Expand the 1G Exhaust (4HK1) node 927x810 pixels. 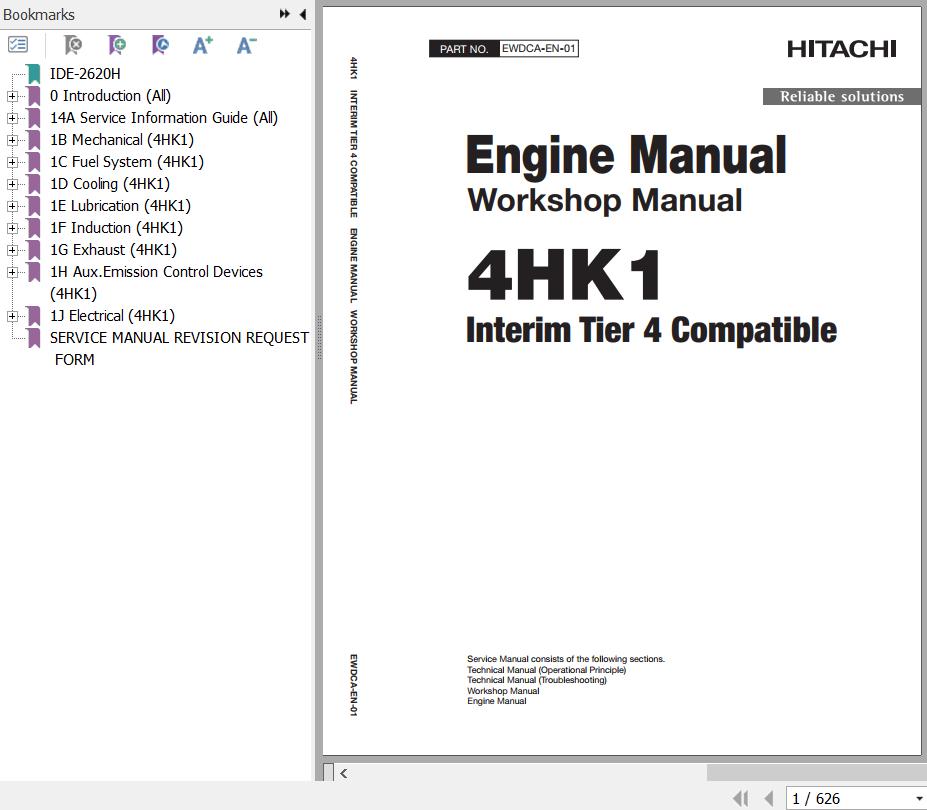point(12,250)
